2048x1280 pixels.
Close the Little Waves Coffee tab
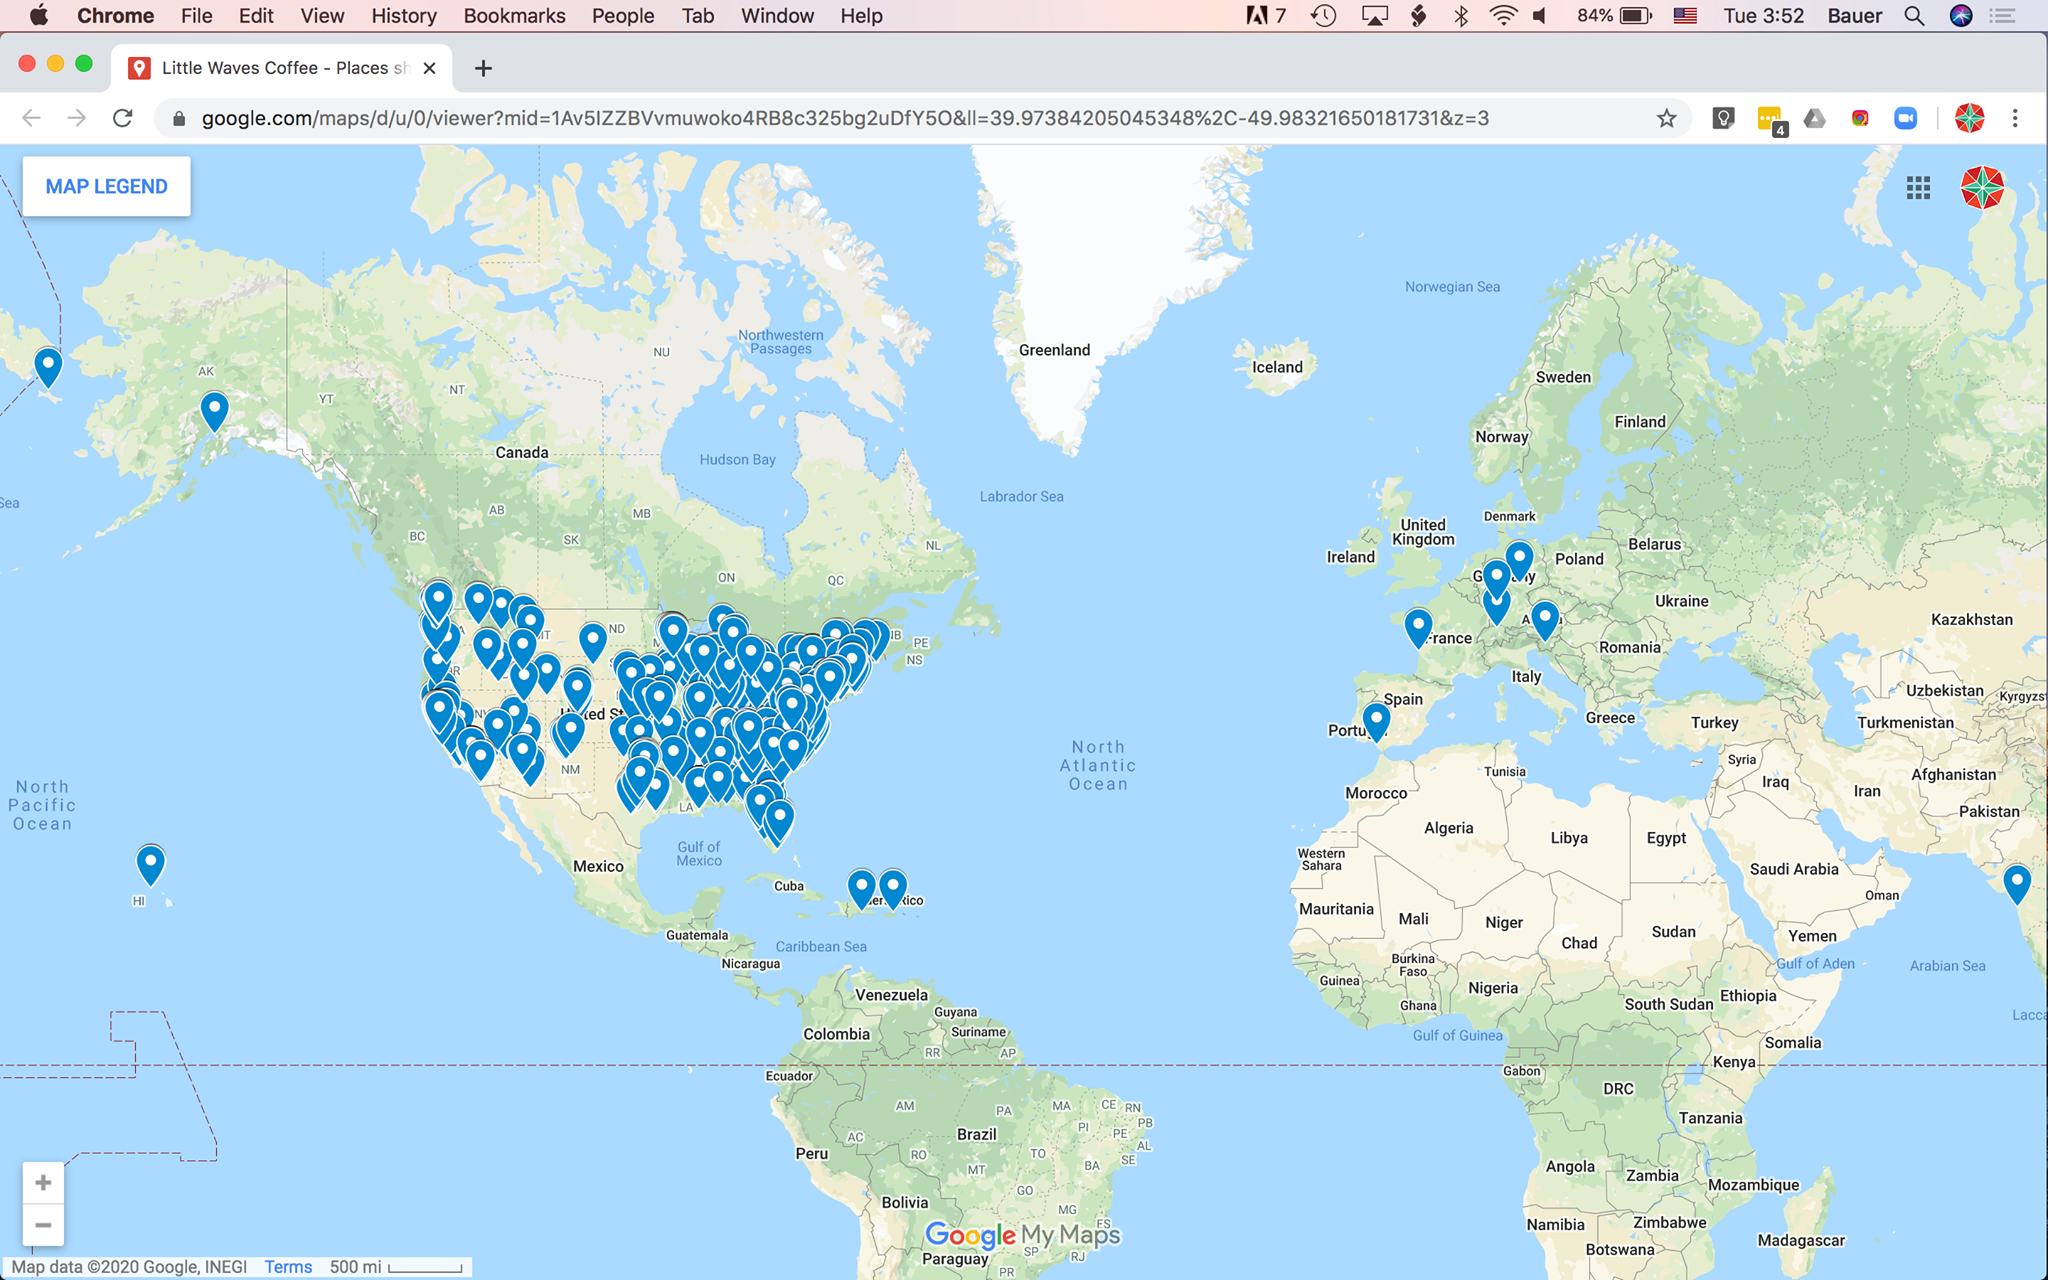click(x=429, y=68)
